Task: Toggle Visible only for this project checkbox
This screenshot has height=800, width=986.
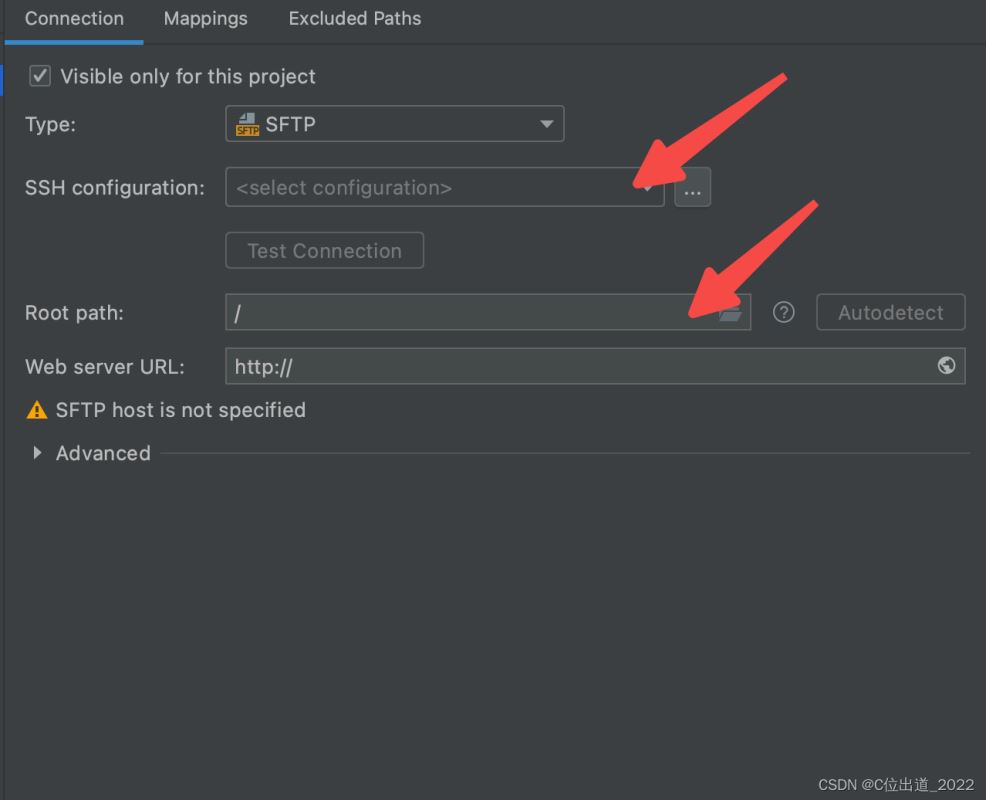Action: 40,76
